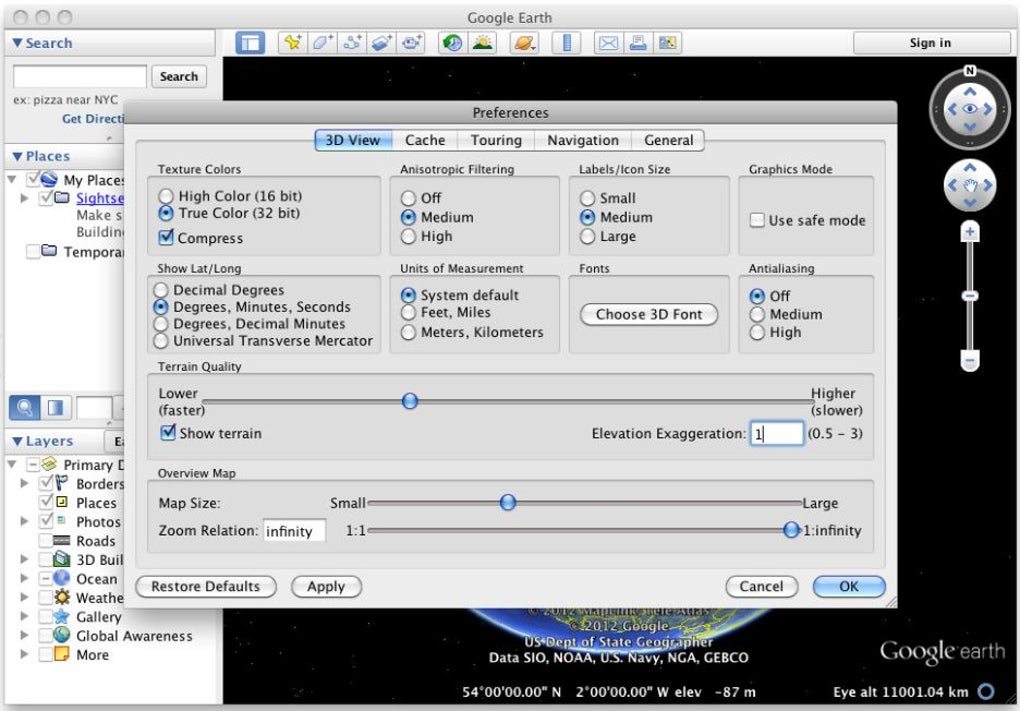Enable Use safe mode checkbox
Viewport: 1020px width, 711px height.
757,220
